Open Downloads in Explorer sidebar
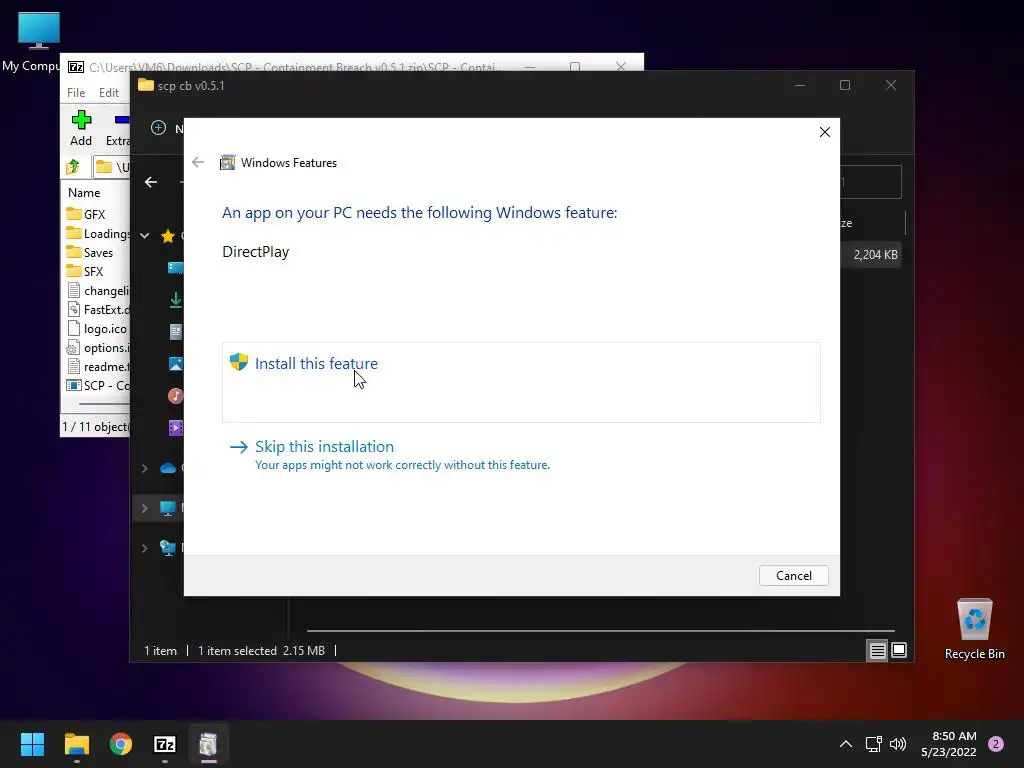 point(176,300)
